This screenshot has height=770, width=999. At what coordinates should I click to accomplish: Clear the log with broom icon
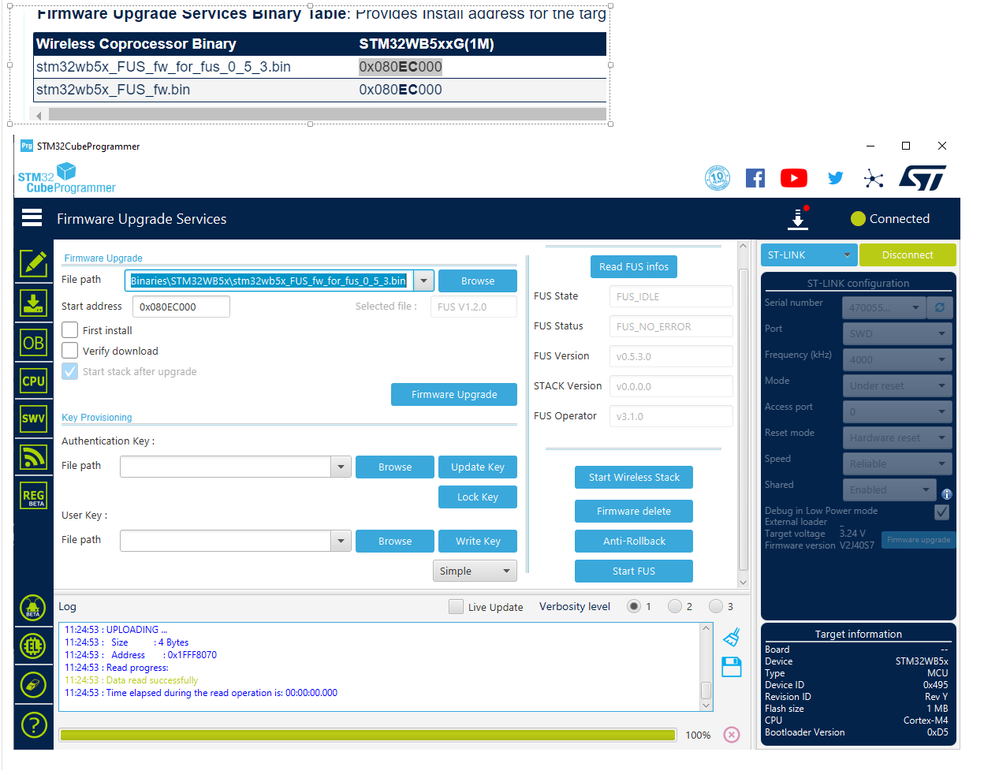[732, 637]
